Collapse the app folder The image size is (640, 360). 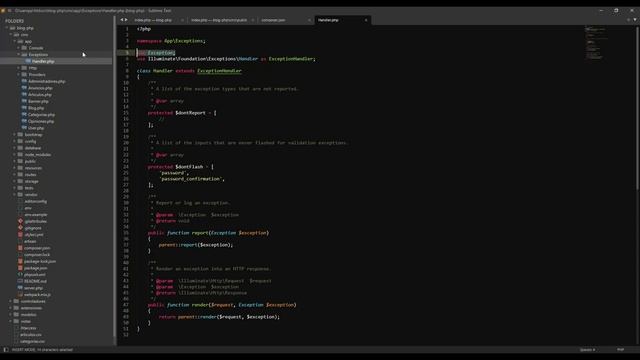[15, 41]
